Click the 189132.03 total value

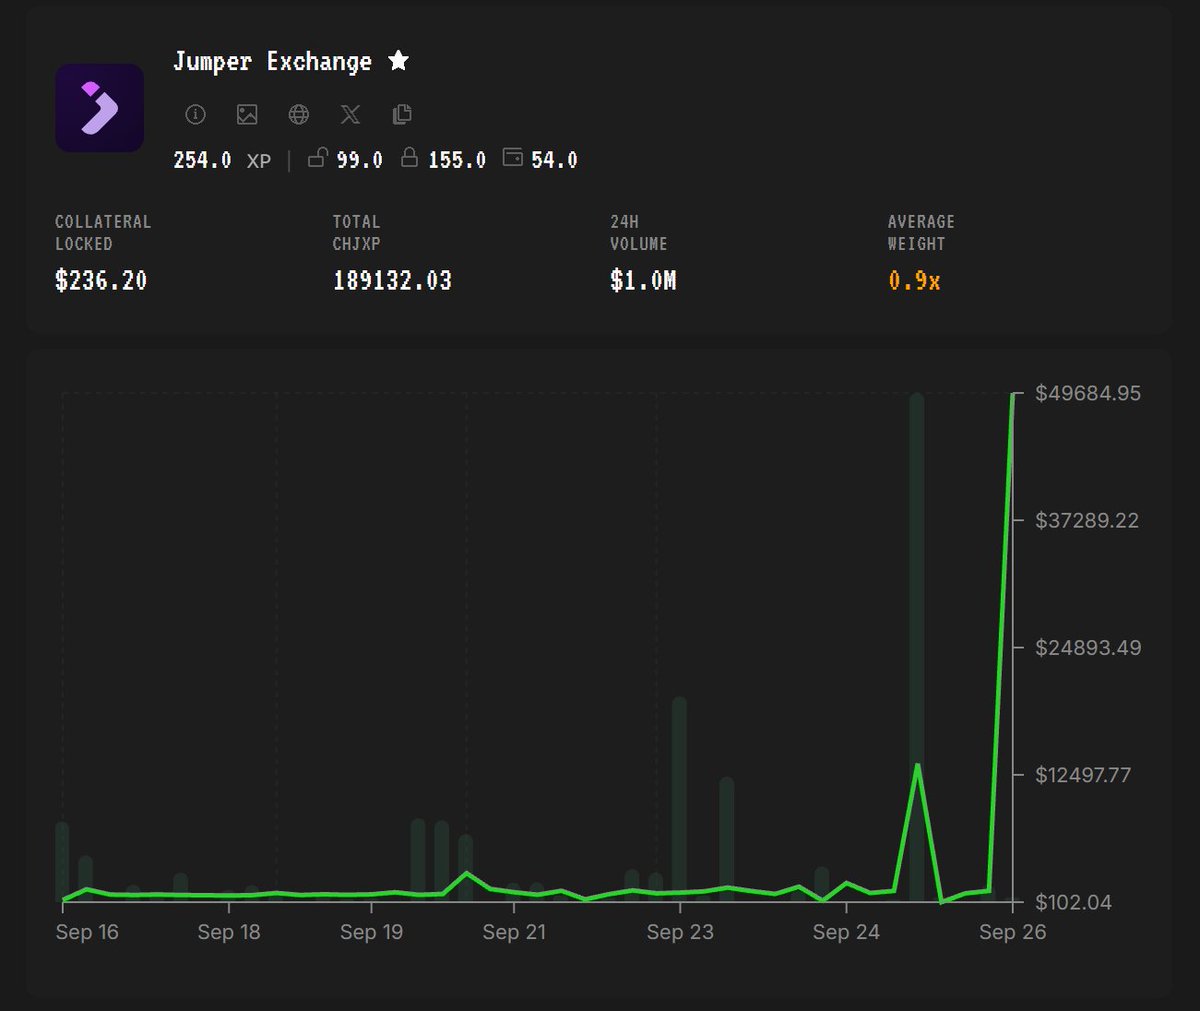pos(392,281)
